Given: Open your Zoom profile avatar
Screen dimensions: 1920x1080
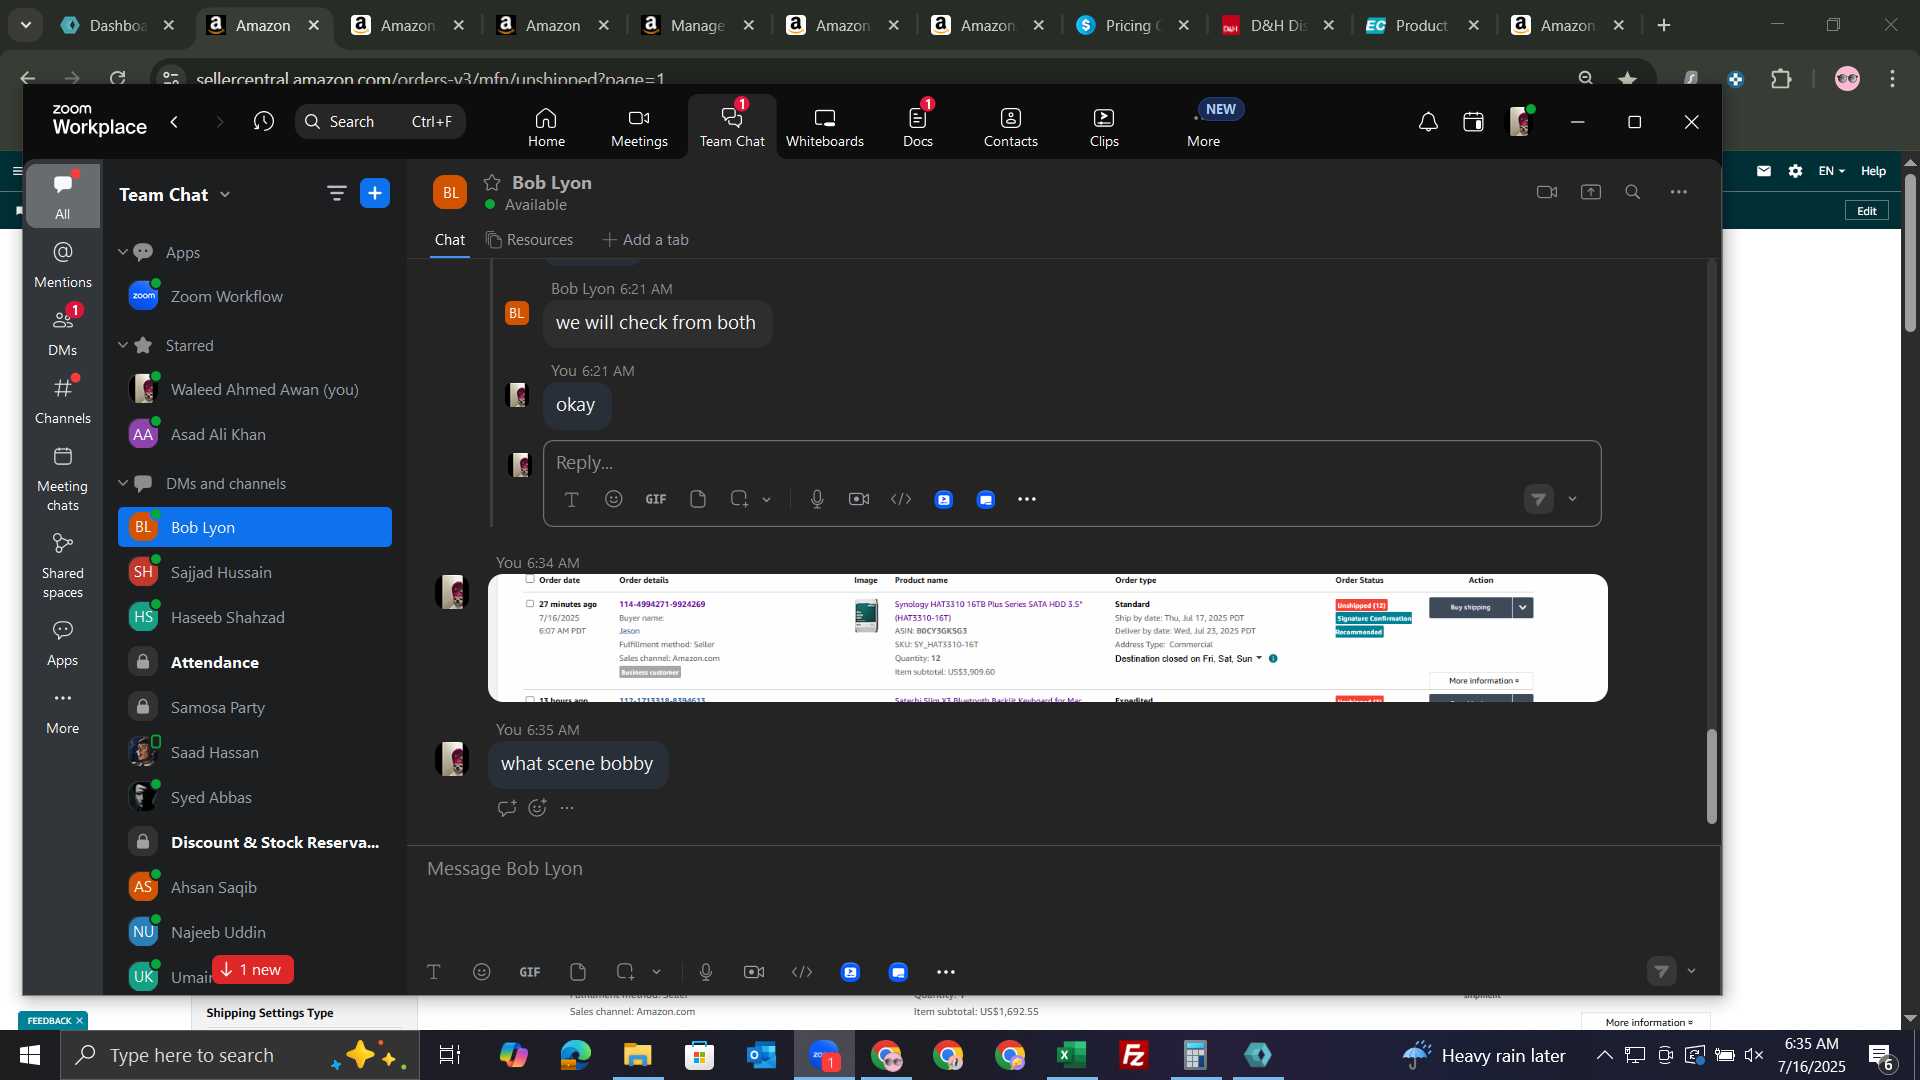Looking at the screenshot, I should (1520, 122).
